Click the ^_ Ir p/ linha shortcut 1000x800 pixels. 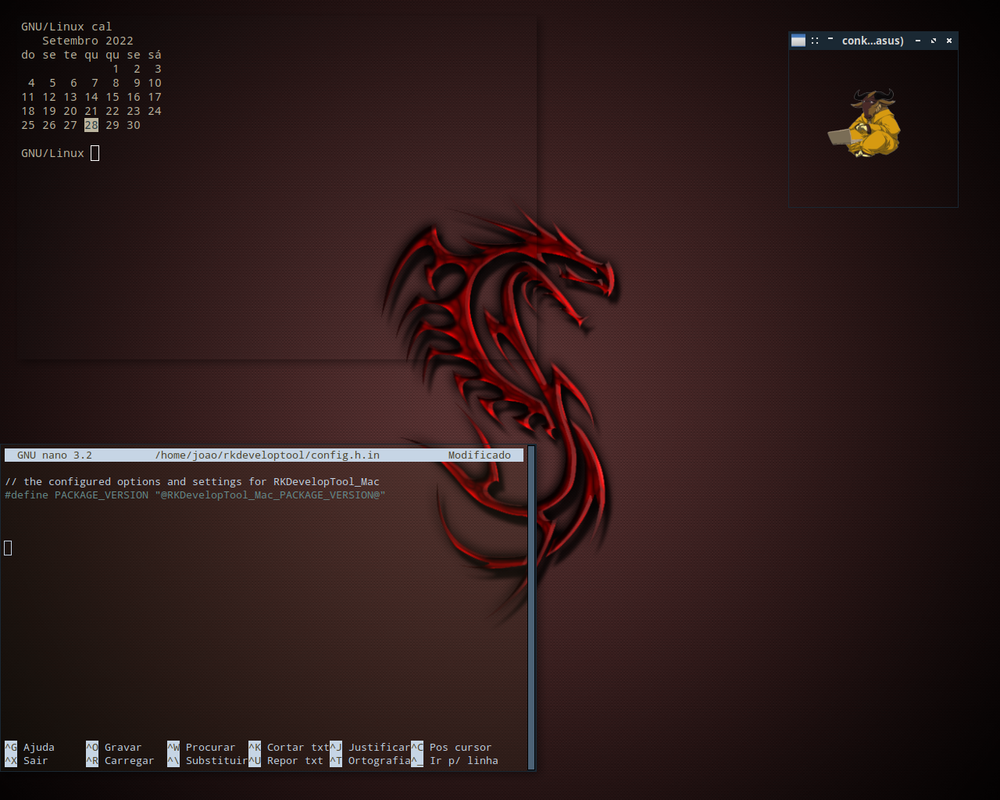[x=455, y=760]
